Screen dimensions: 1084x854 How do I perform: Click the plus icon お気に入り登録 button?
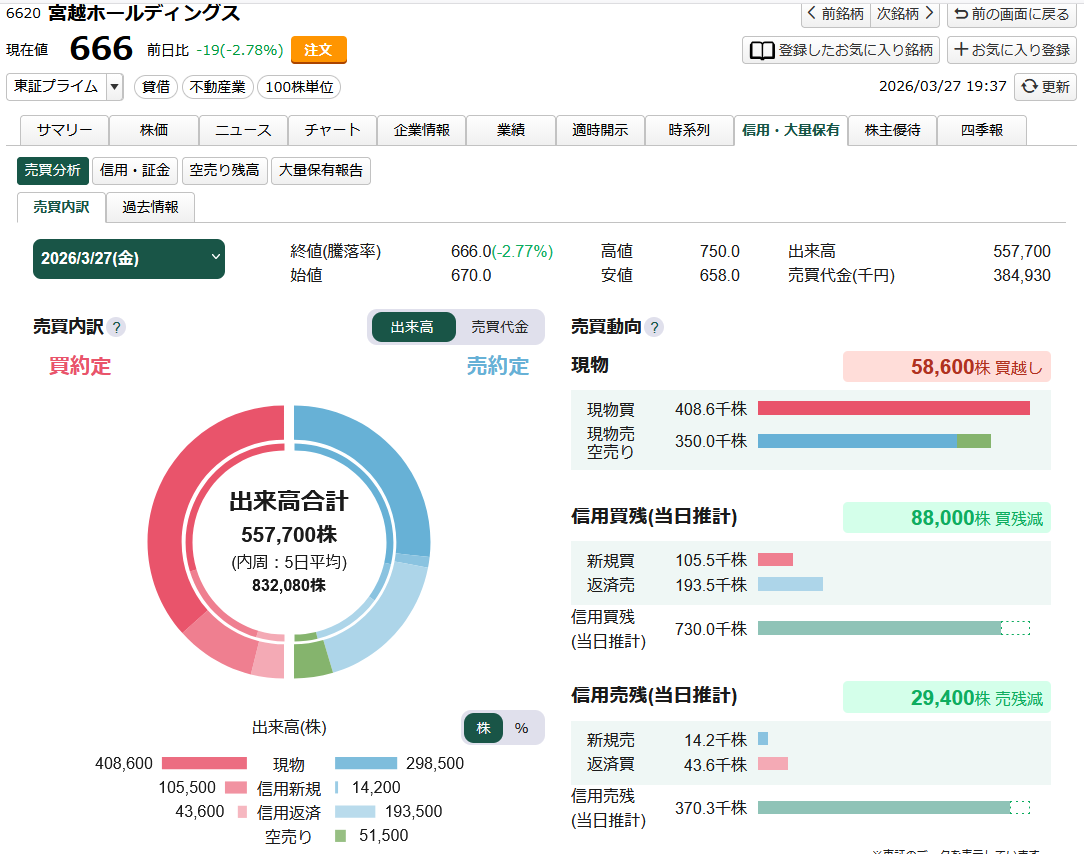(1011, 50)
